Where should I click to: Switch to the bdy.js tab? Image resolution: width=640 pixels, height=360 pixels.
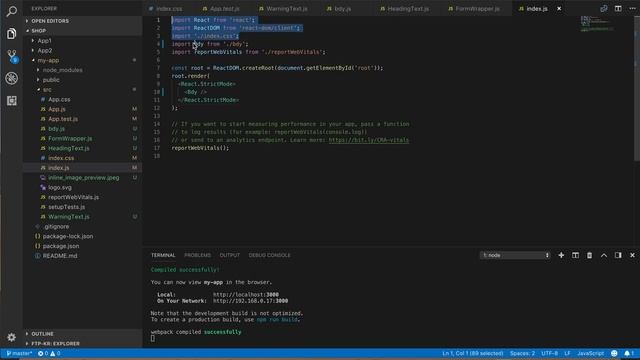pos(342,9)
